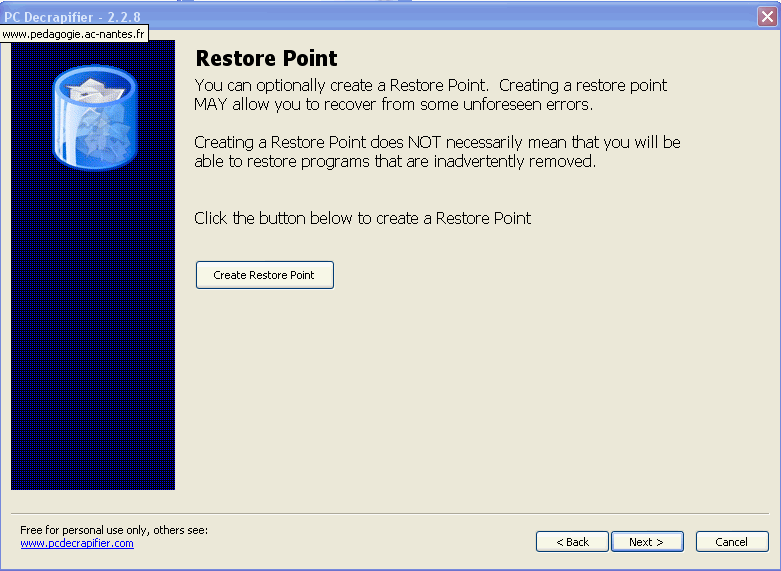781x571 pixels.
Task: Return to previous page with < Back
Action: coord(572,542)
